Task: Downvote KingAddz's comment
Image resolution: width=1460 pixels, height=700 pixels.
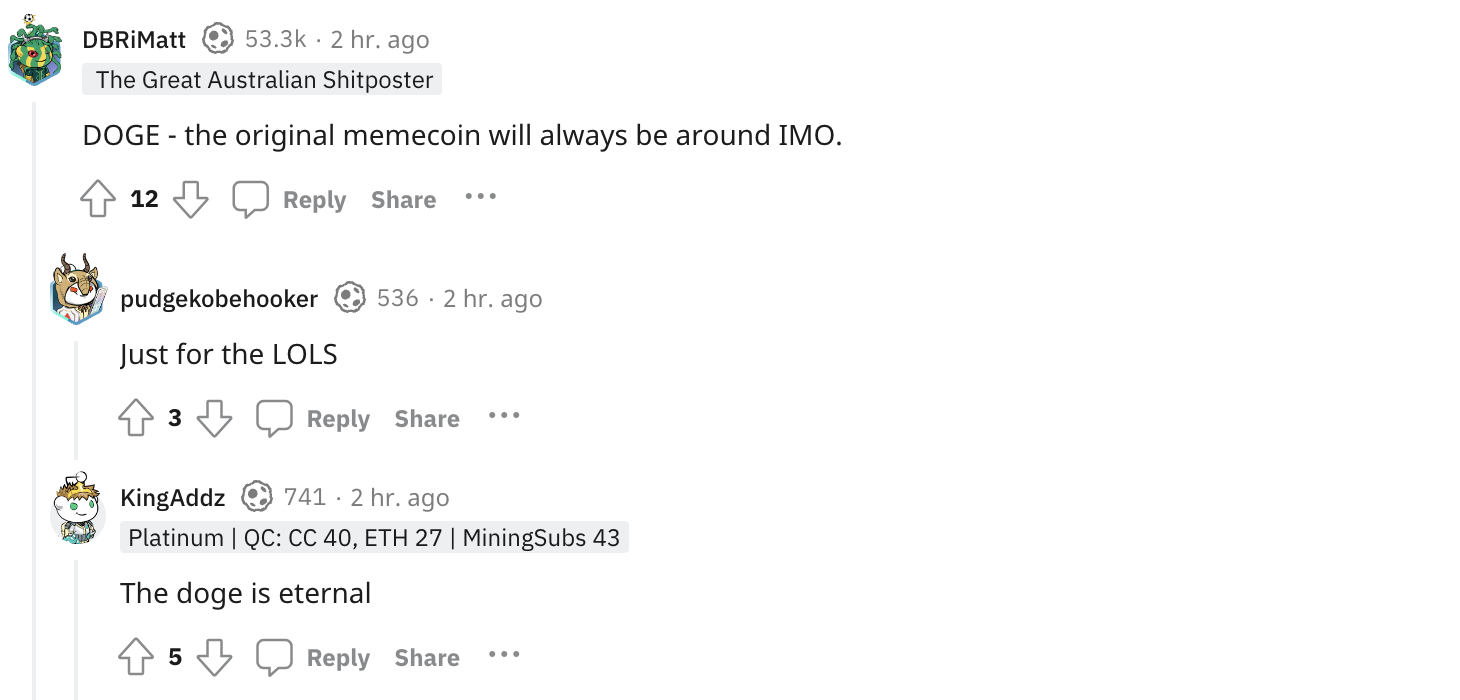Action: pyautogui.click(x=214, y=658)
